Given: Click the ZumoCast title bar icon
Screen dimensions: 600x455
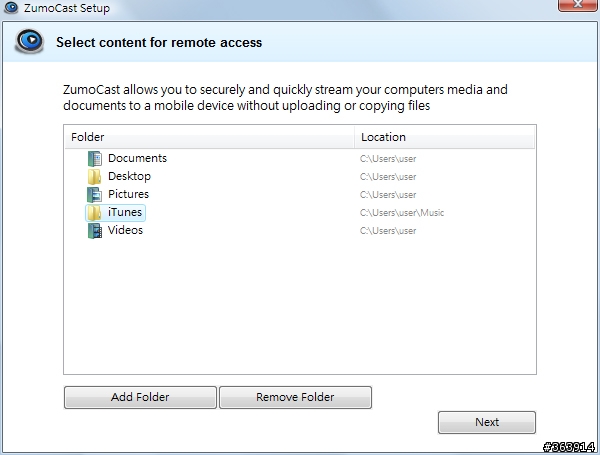Looking at the screenshot, I should 11,7.
